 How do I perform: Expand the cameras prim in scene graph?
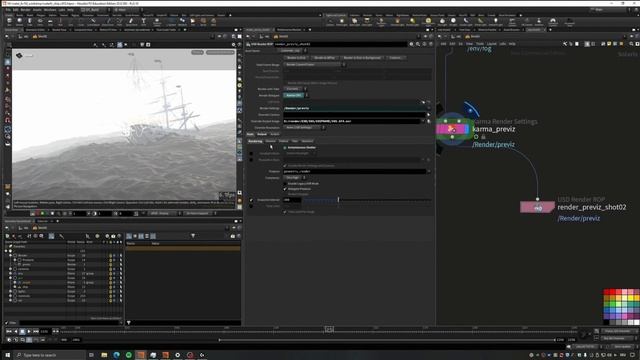[11, 269]
